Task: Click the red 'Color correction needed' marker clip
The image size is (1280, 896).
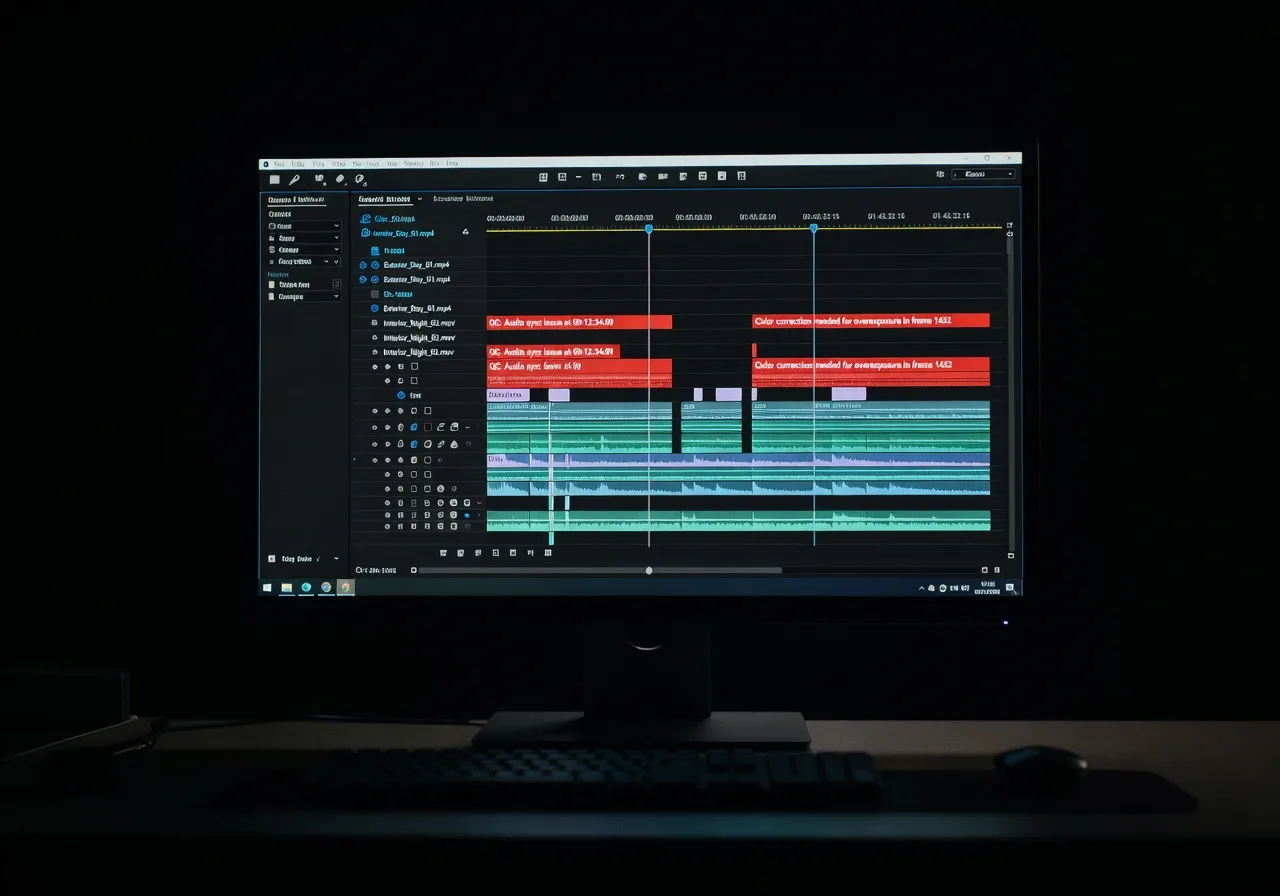Action: pos(870,321)
